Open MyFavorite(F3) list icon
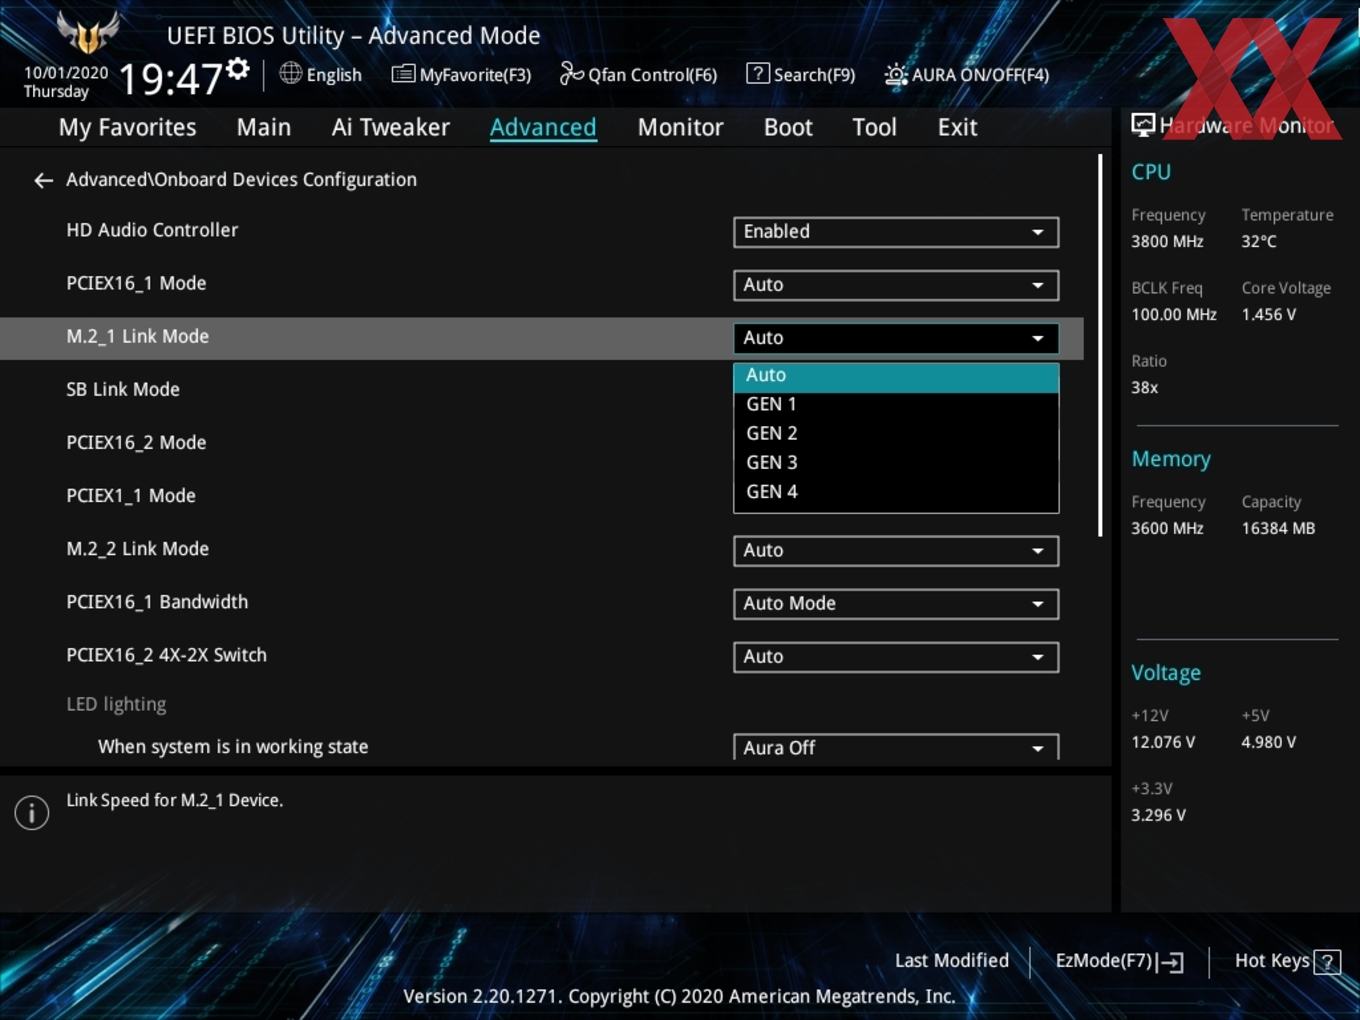Viewport: 1360px width, 1020px height. (403, 74)
